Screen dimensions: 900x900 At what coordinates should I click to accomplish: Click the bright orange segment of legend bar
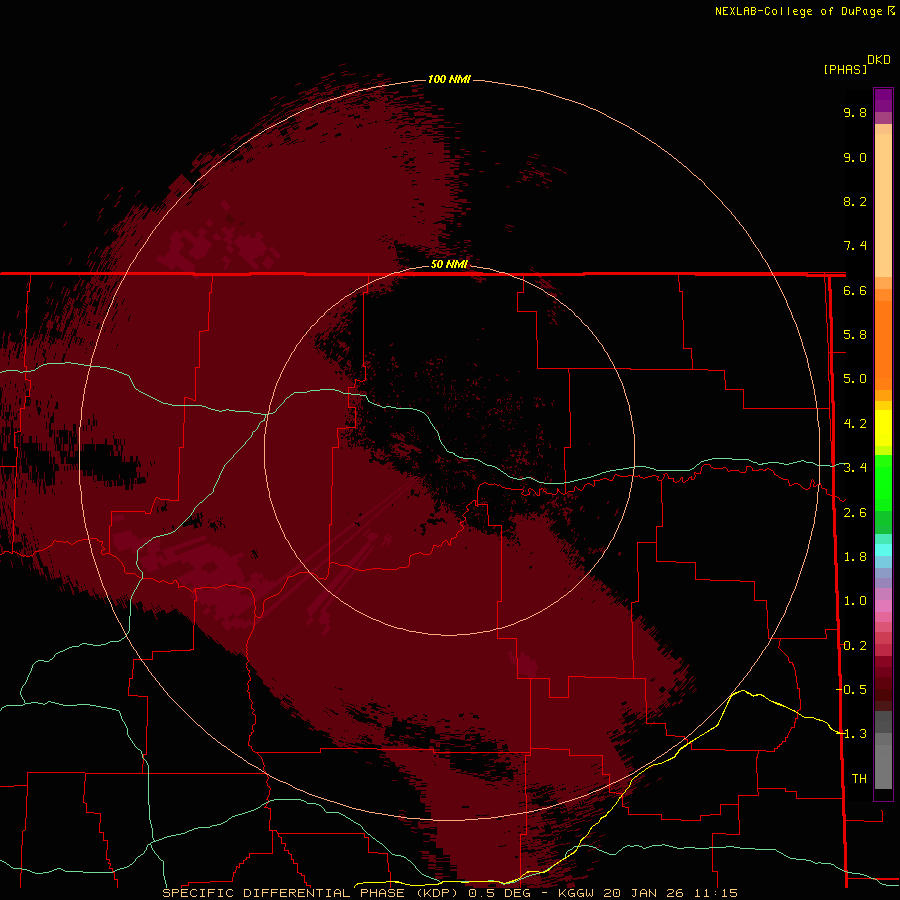point(883,344)
